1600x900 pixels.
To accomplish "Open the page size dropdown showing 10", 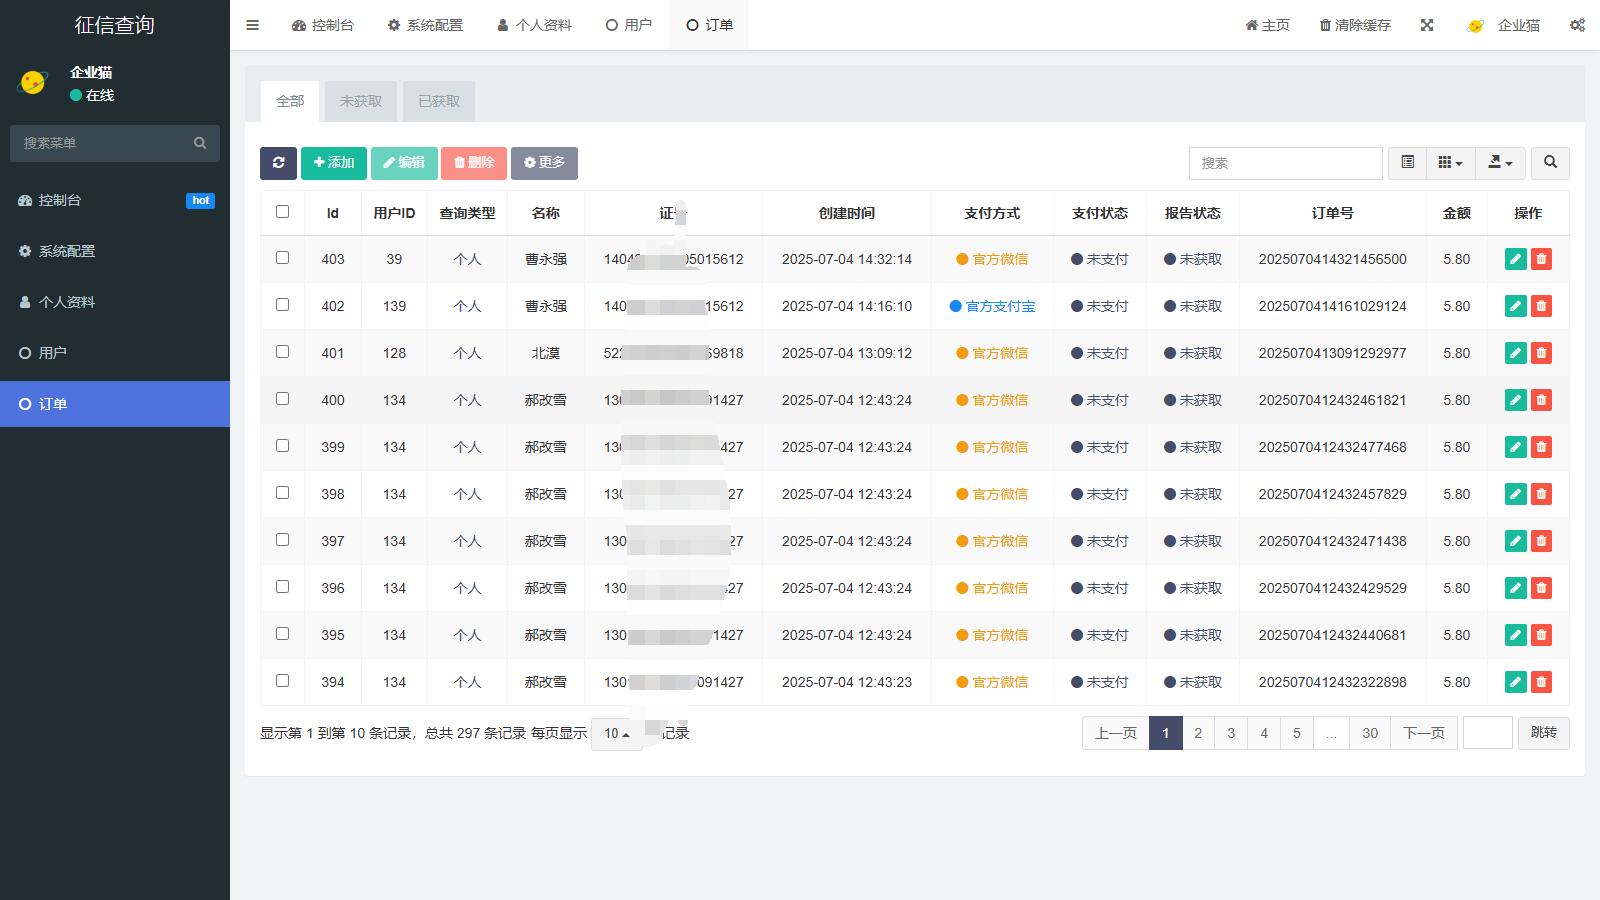I will click(616, 734).
